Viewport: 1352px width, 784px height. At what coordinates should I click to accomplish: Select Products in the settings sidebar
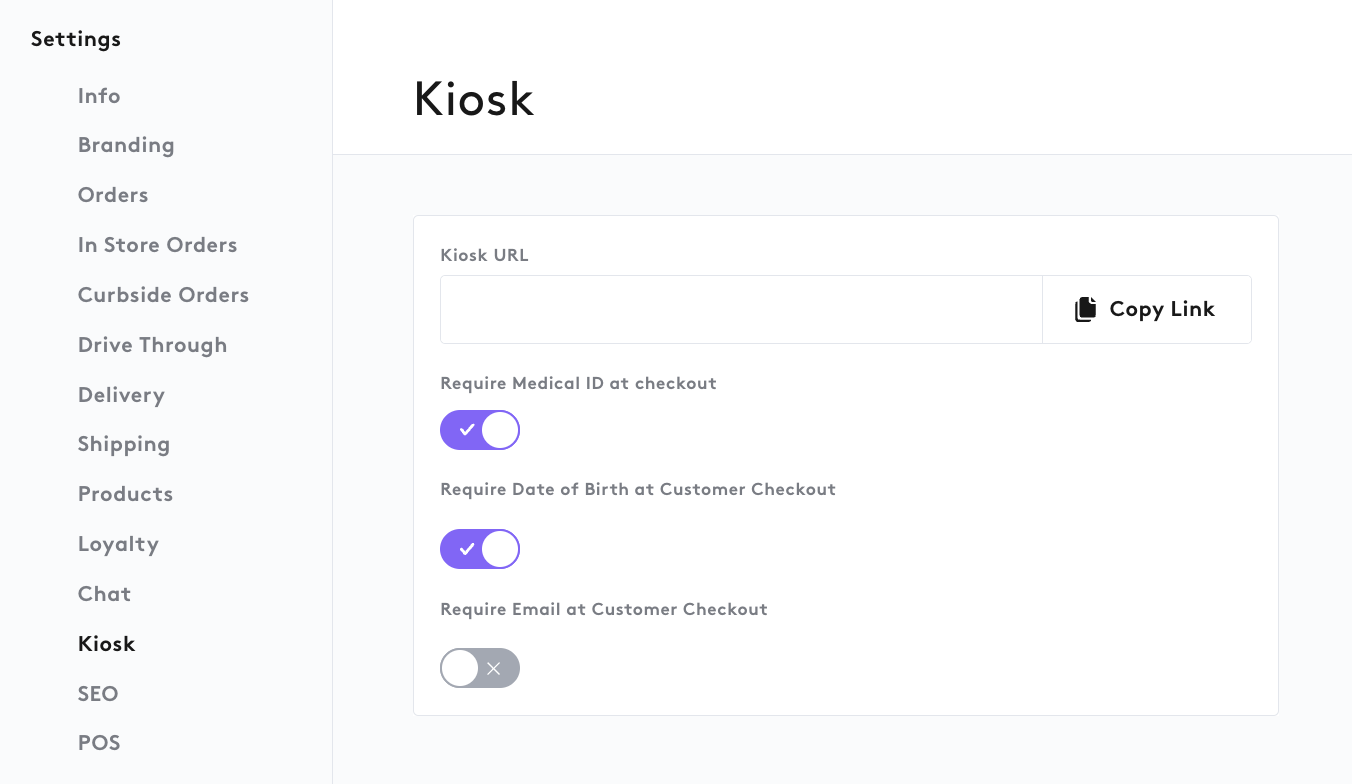125,494
